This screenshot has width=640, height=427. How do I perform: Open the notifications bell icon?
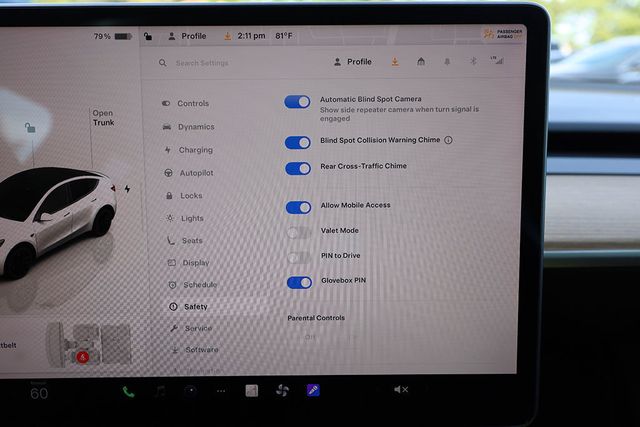(446, 62)
